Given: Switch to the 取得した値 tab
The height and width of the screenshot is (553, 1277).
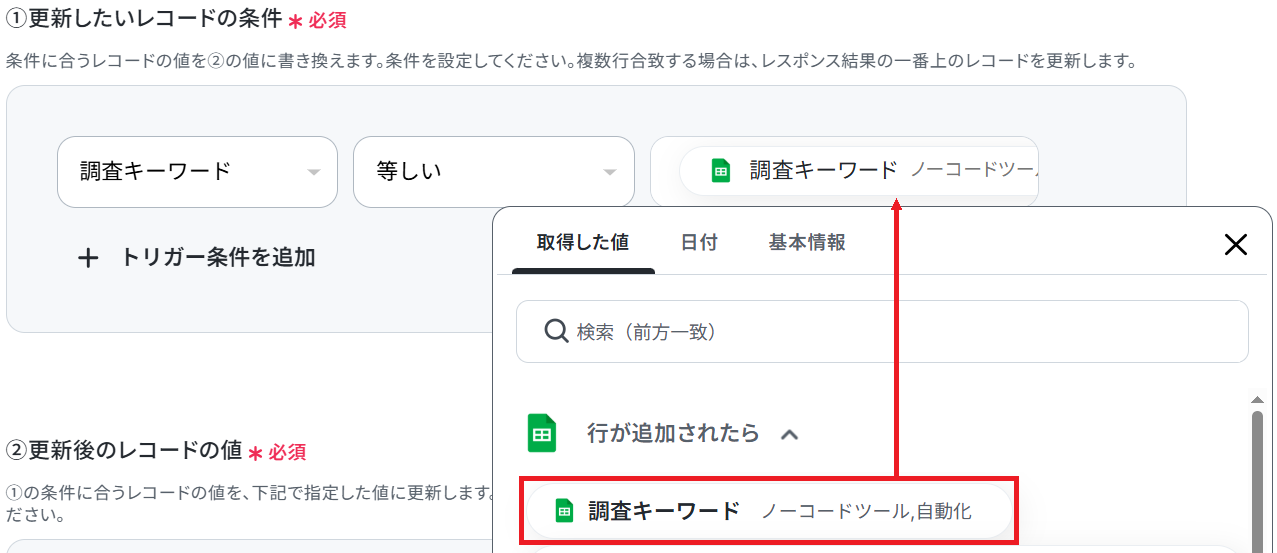Looking at the screenshot, I should [582, 242].
